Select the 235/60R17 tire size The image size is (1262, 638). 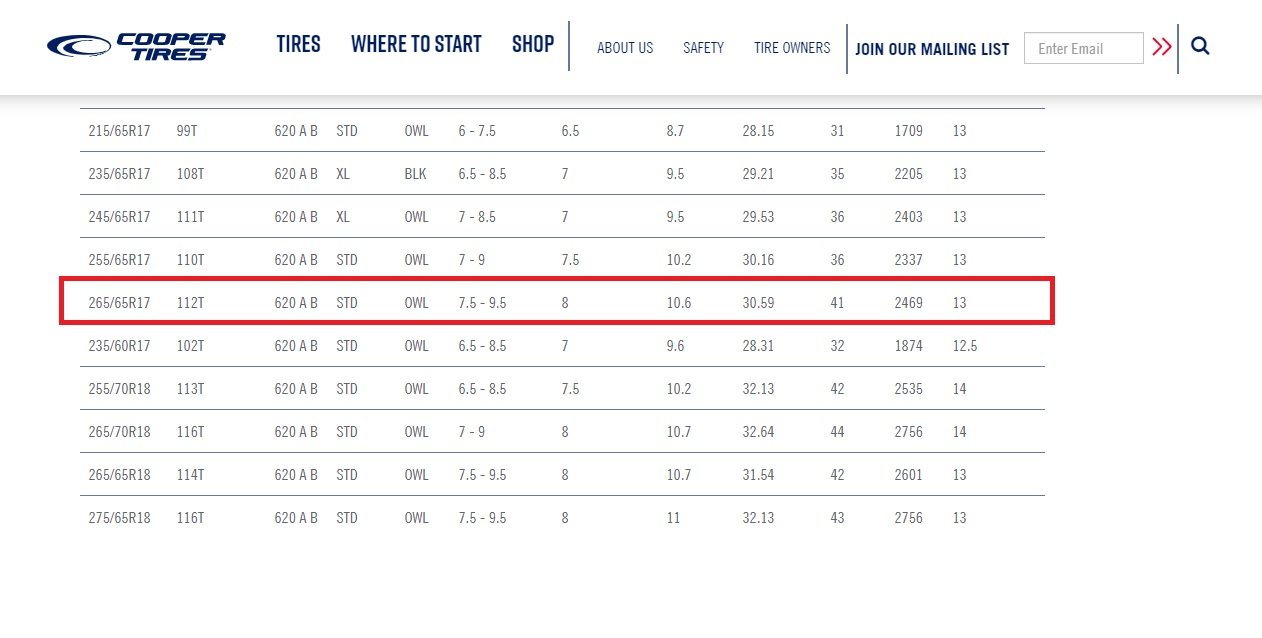[119, 346]
